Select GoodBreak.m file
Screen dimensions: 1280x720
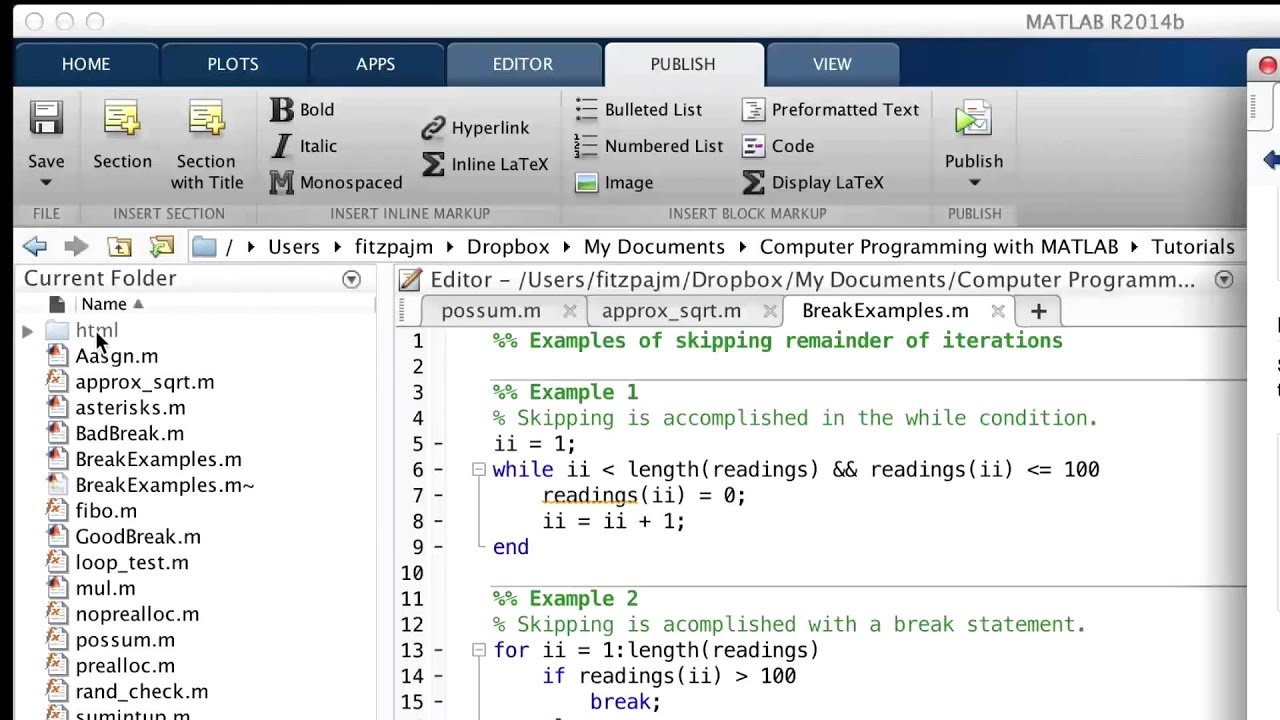pyautogui.click(x=138, y=537)
